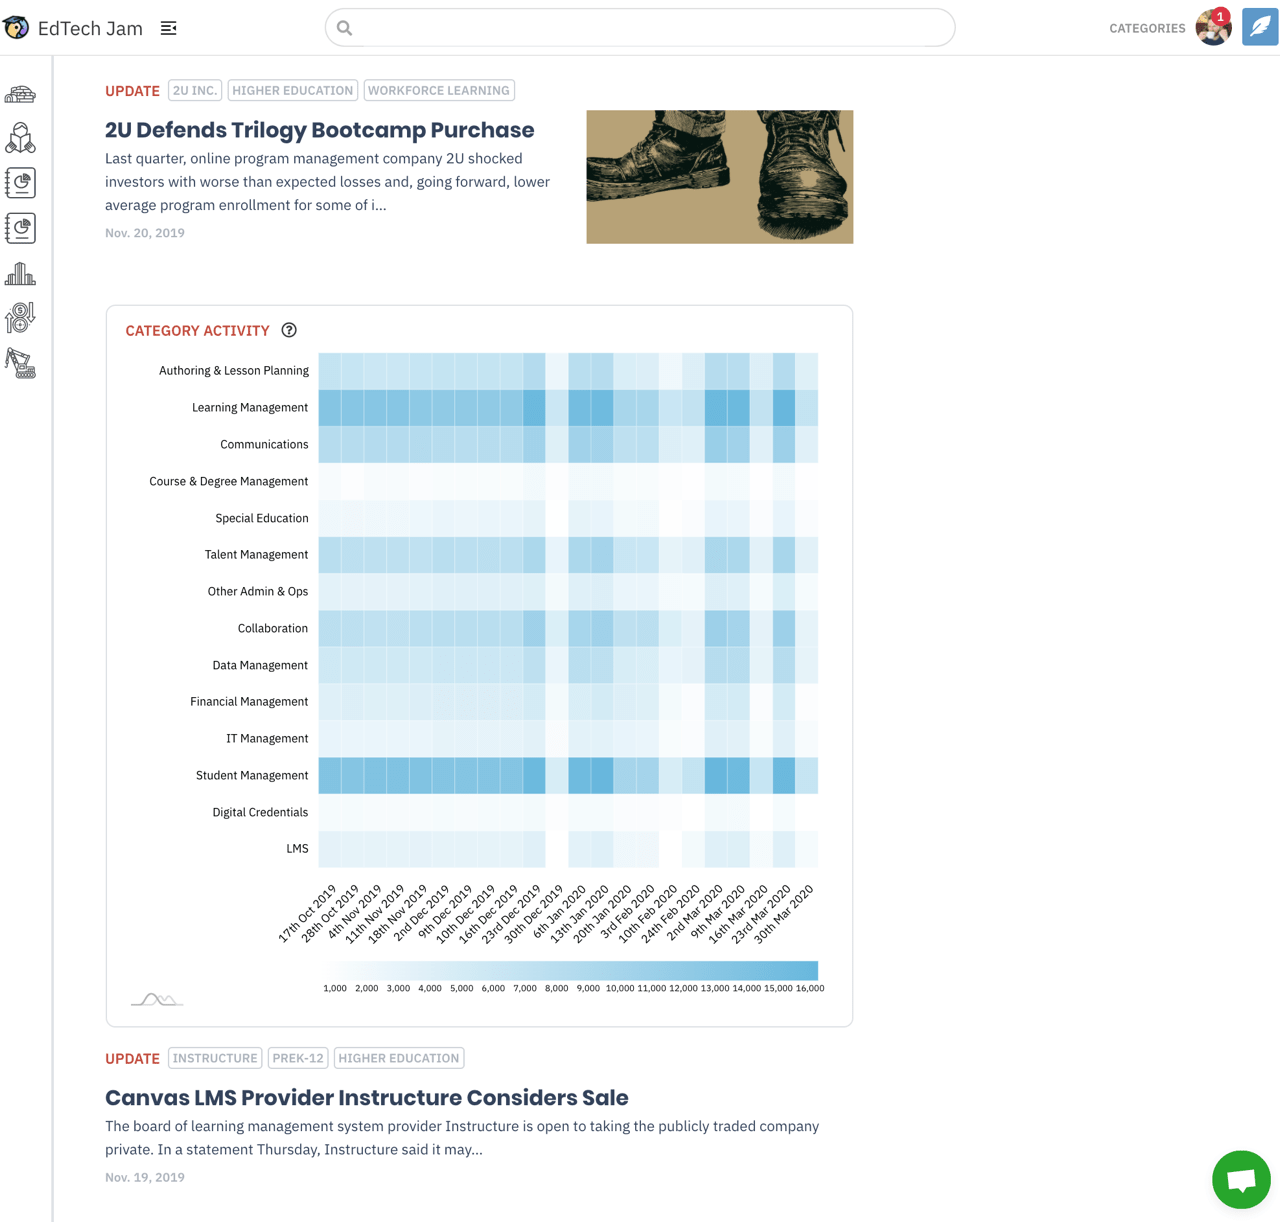The width and height of the screenshot is (1280, 1222).
Task: Click the Authoring & Lesson Planning row label
Action: (x=233, y=371)
